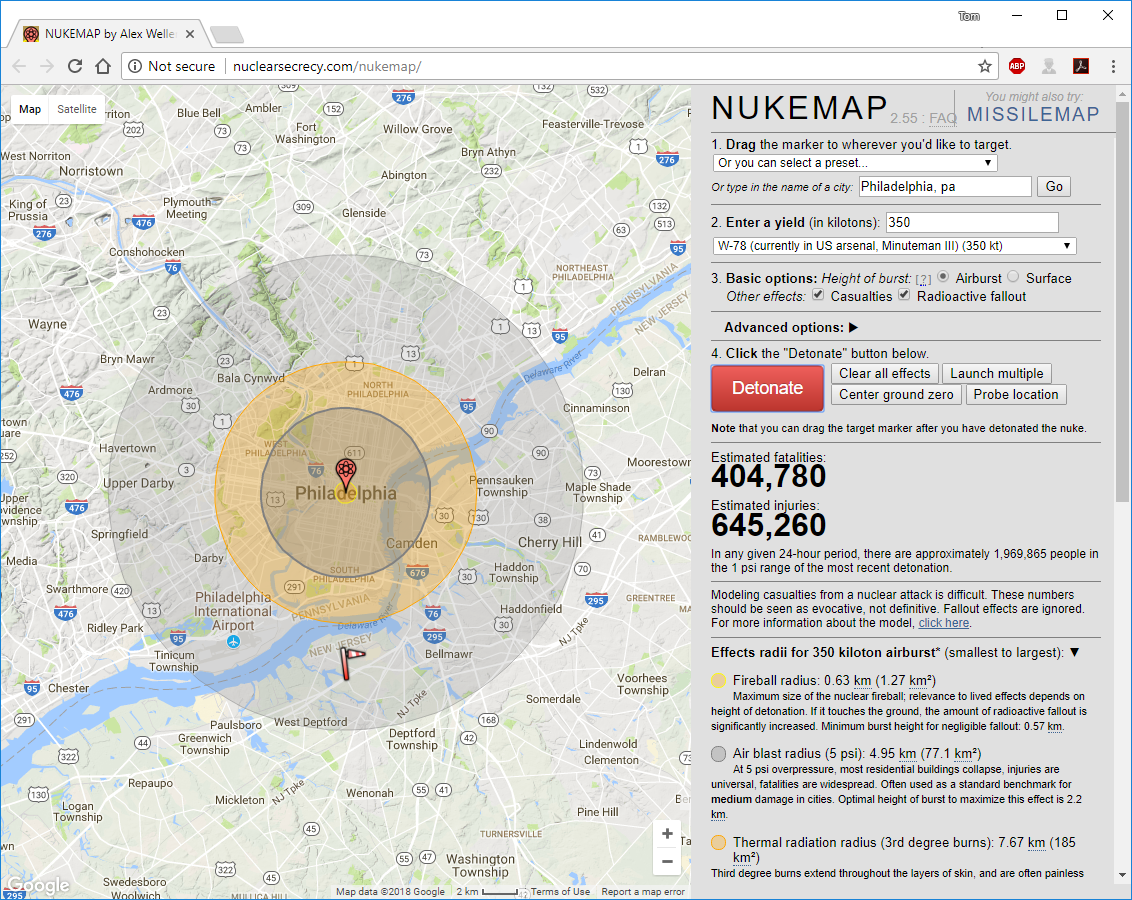Select the Airburst radio button
1132x900 pixels.
tap(943, 276)
